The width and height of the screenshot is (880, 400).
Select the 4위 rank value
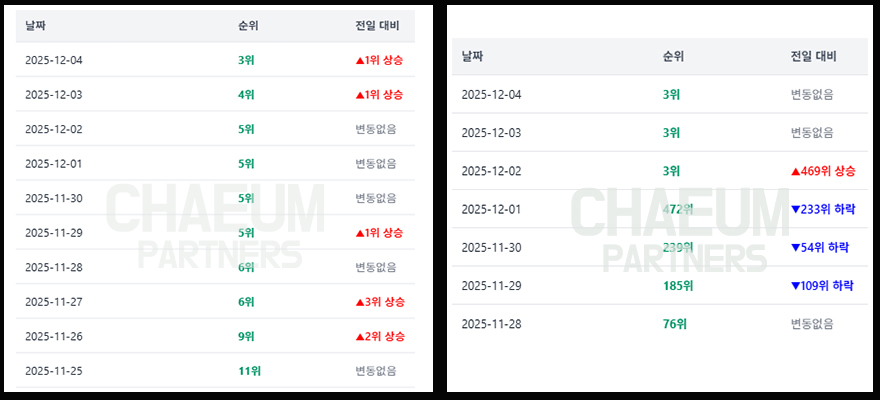pyautogui.click(x=246, y=95)
